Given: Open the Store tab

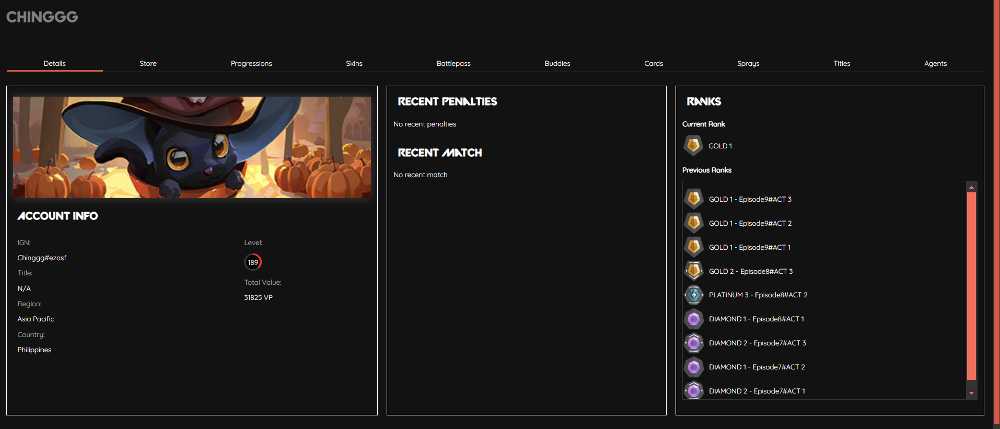Looking at the screenshot, I should (x=148, y=64).
